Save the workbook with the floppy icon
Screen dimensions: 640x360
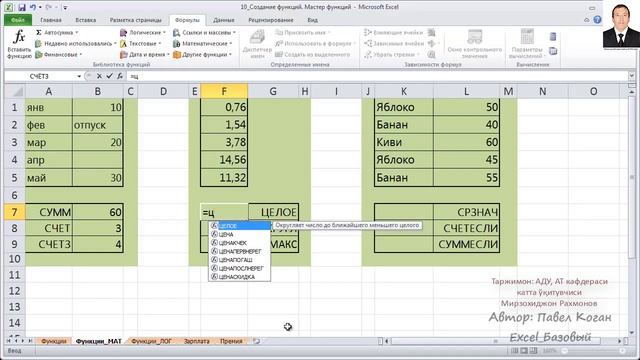(x=22, y=7)
